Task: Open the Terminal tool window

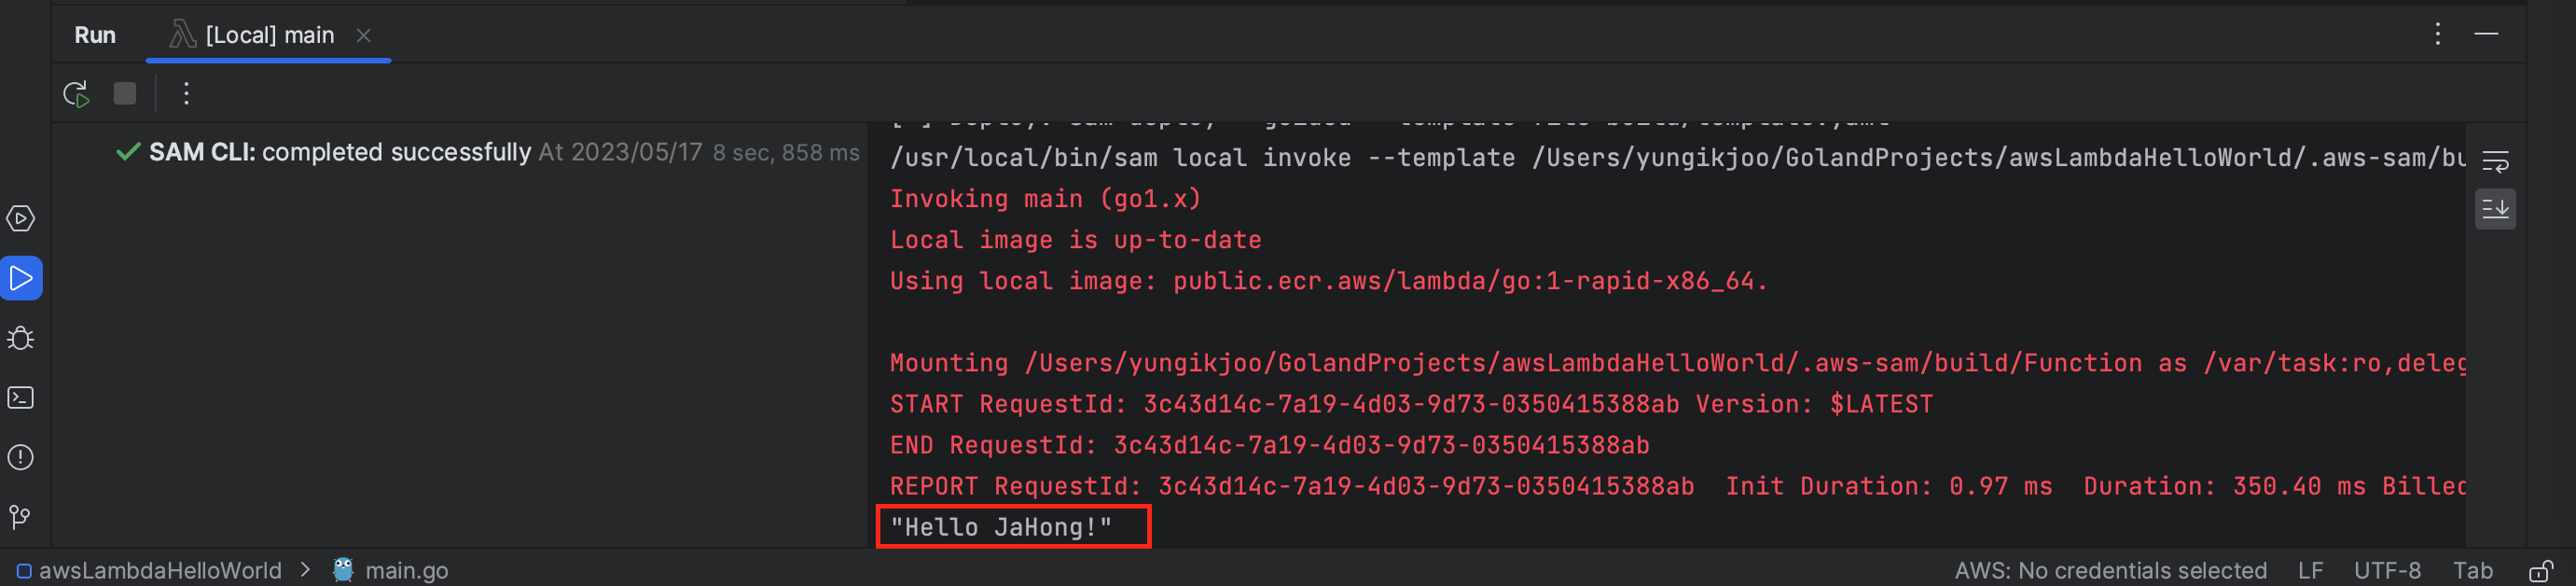Action: (x=21, y=398)
